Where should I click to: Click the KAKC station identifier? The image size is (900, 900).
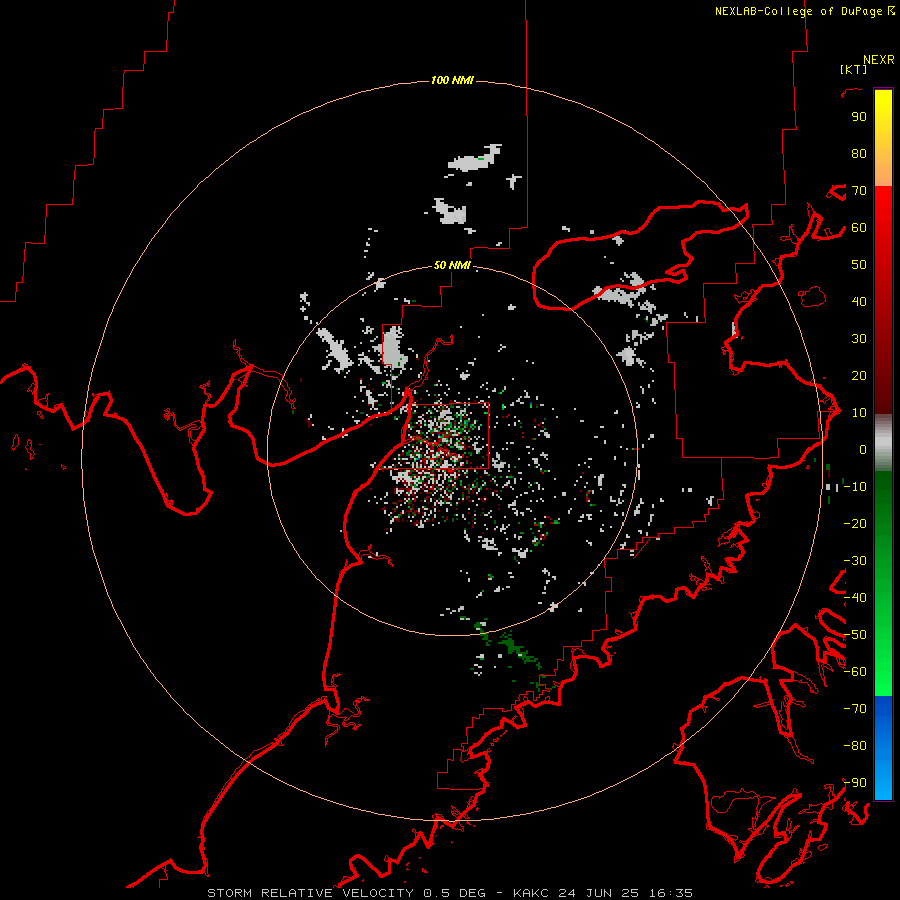point(530,893)
